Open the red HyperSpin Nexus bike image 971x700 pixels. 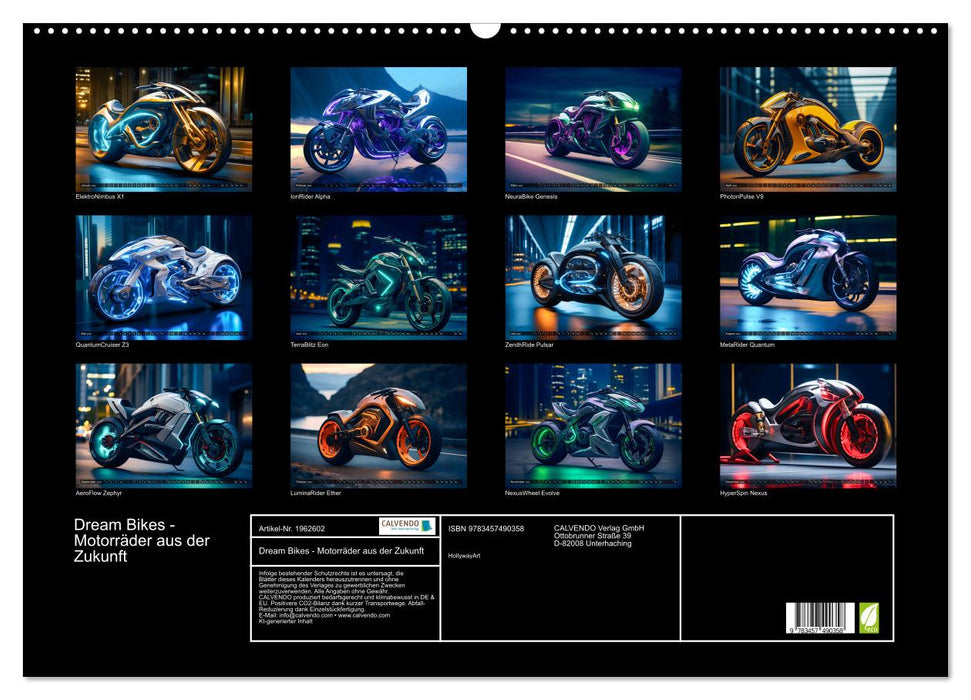tap(807, 425)
